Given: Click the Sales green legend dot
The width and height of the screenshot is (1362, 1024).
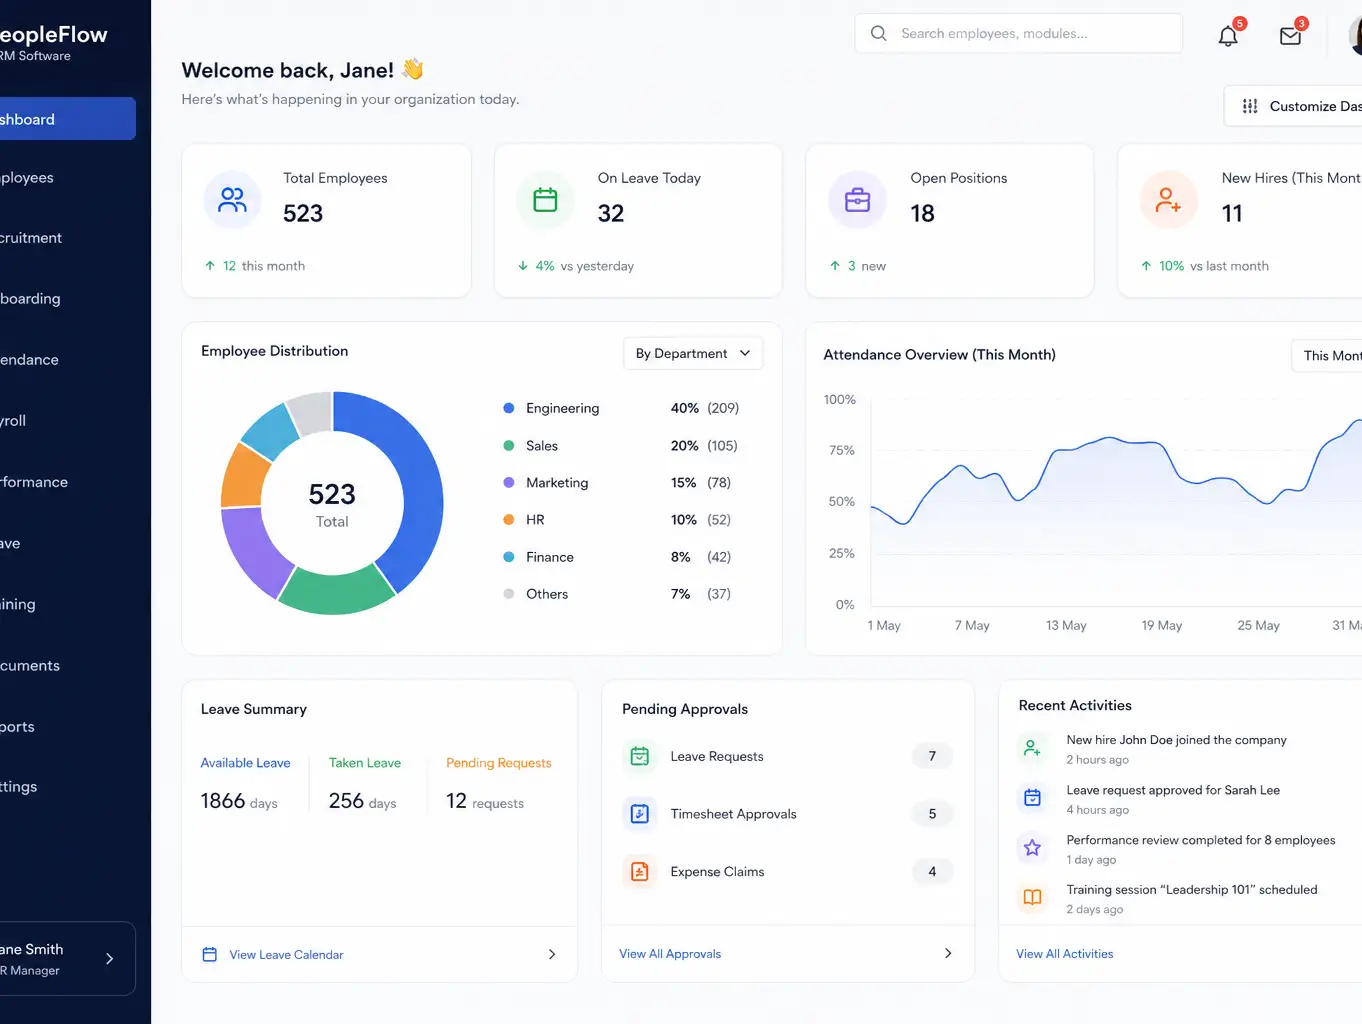Looking at the screenshot, I should tap(509, 446).
